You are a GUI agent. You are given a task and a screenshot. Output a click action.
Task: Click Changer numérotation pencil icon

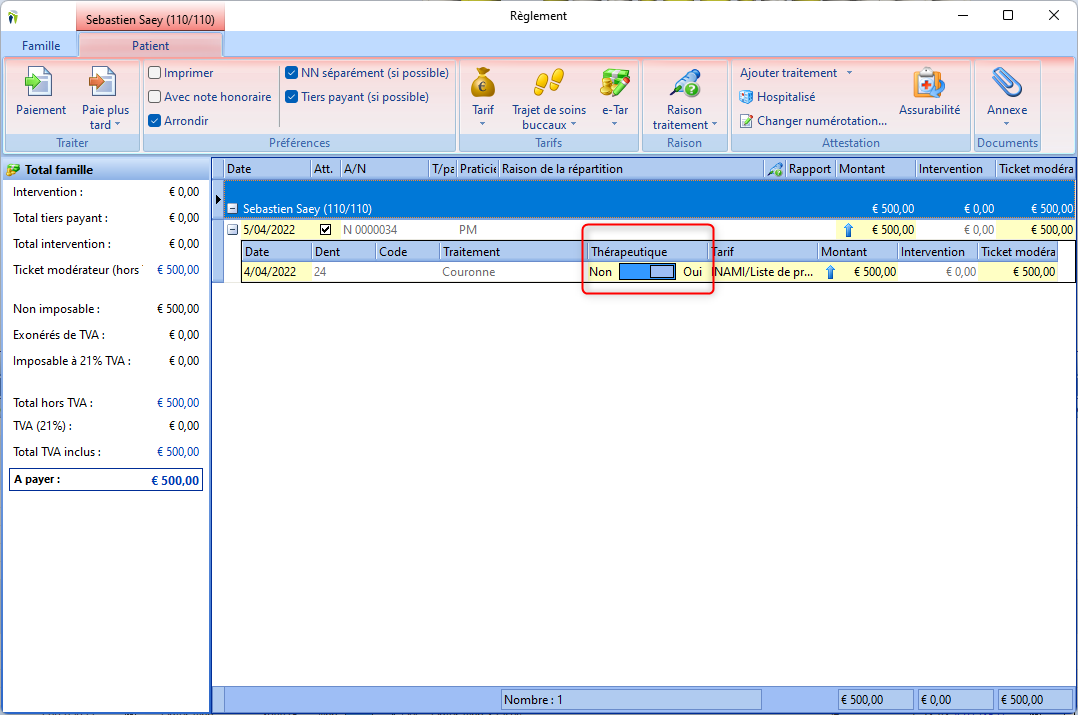tap(746, 121)
